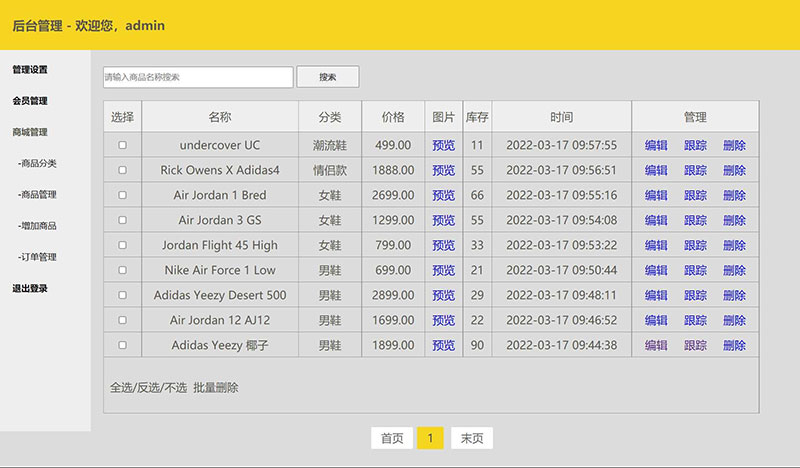The image size is (800, 468).
Task: Go to 商品分类 submenu item
Action: click(x=38, y=163)
